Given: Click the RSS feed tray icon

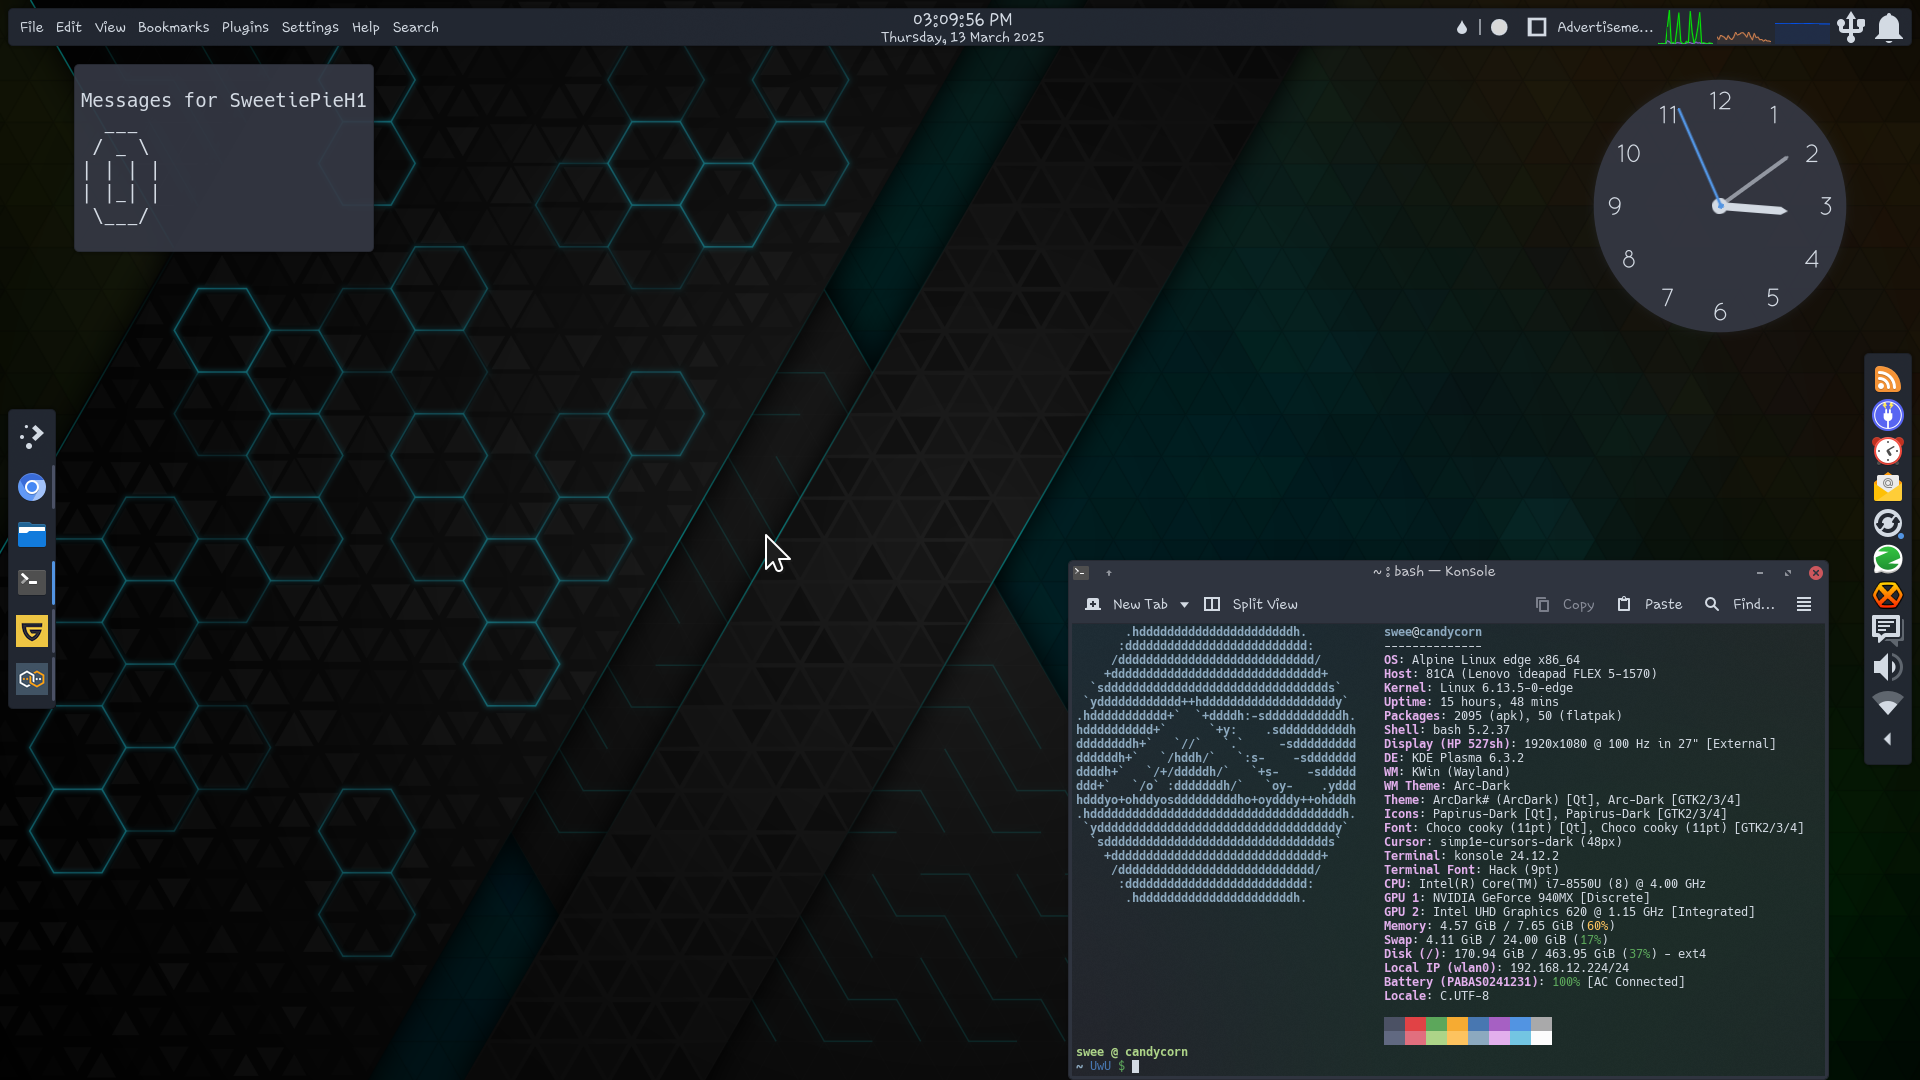Looking at the screenshot, I should 1887,380.
